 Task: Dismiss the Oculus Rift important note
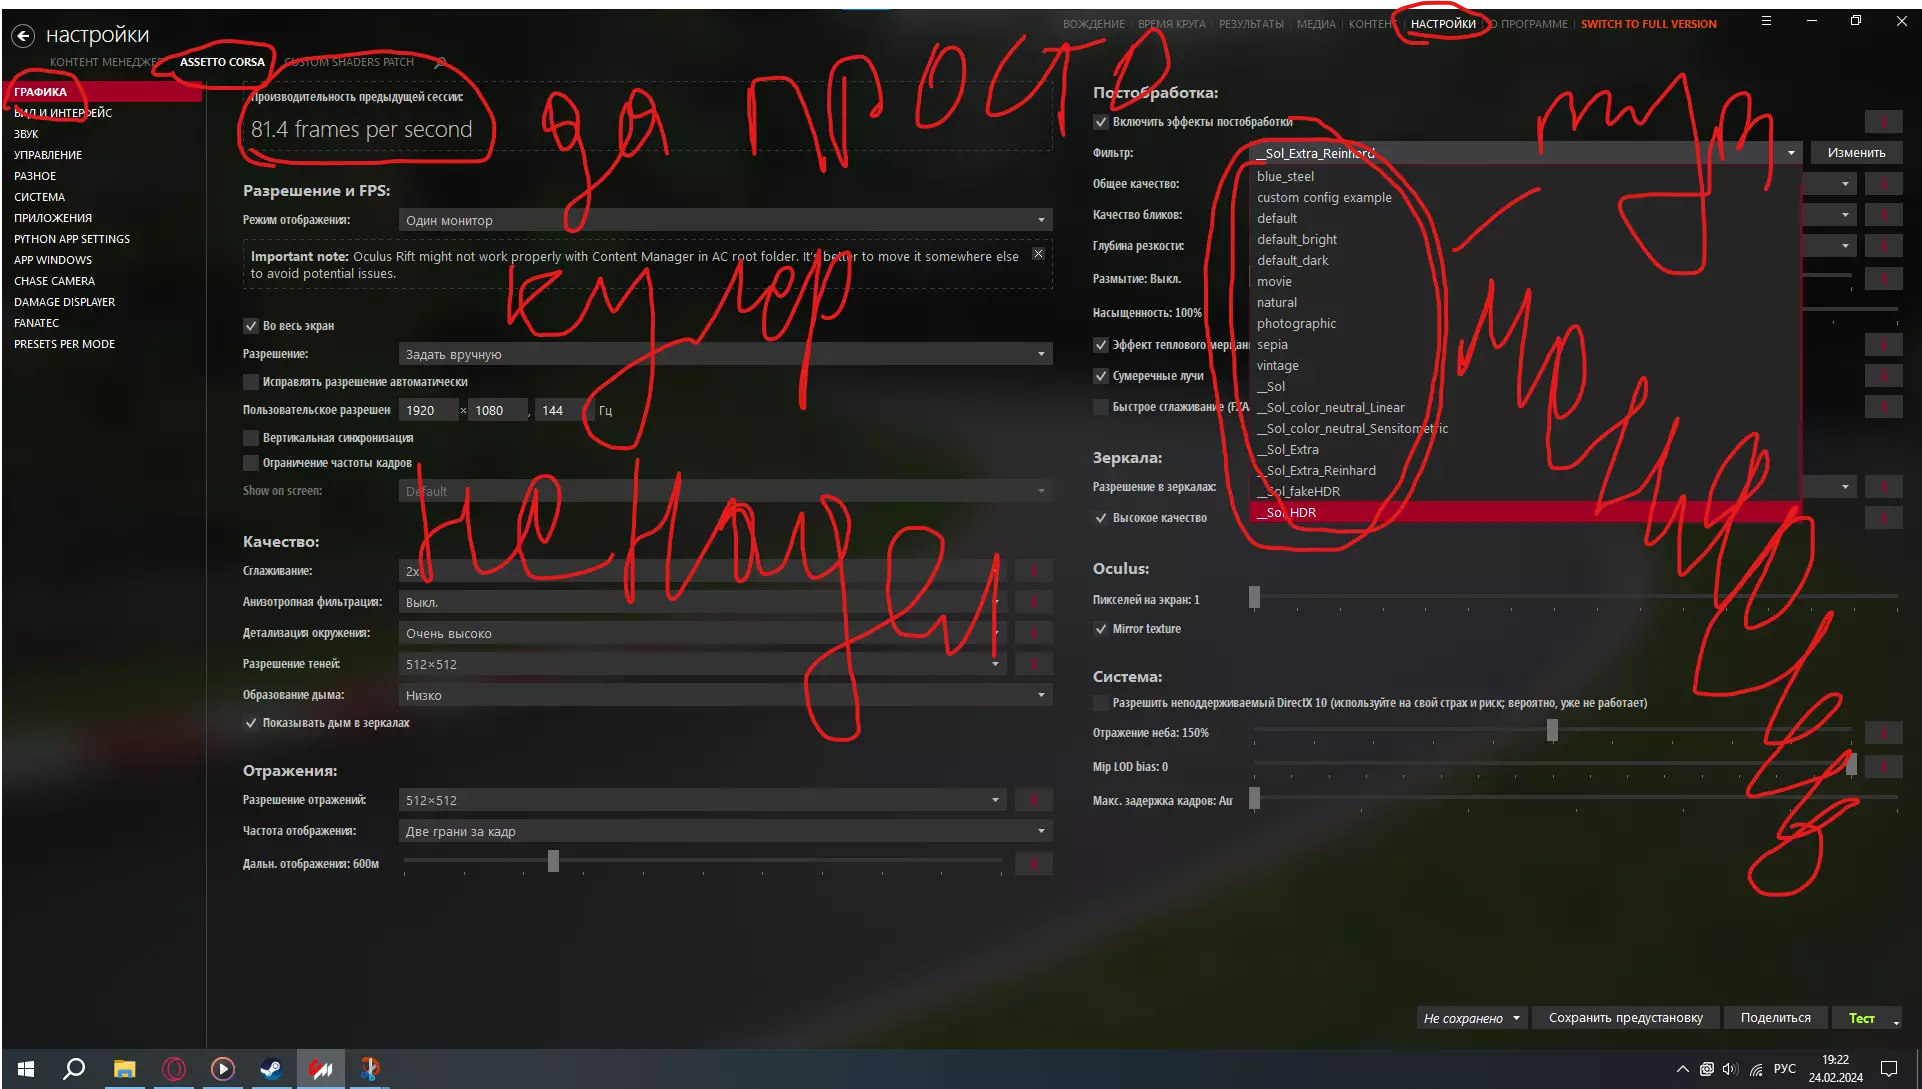click(1038, 254)
